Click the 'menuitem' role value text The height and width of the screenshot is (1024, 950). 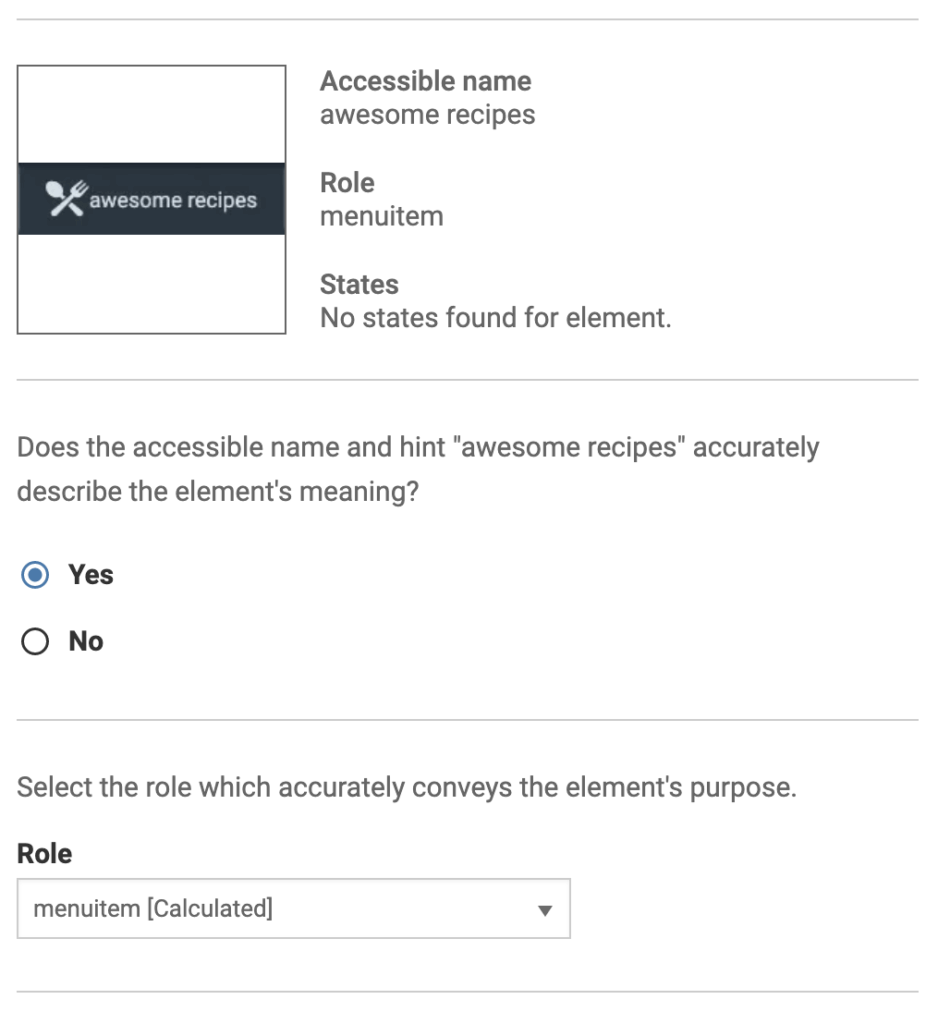click(x=381, y=216)
